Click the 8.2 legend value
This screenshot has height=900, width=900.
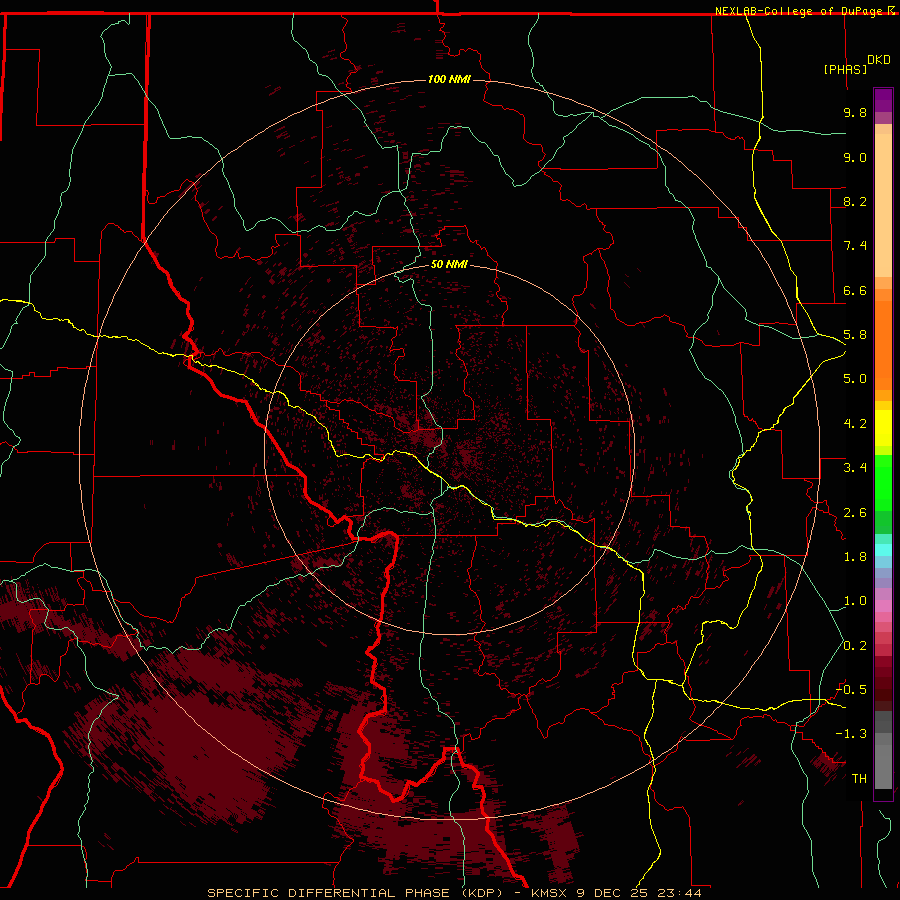pyautogui.click(x=855, y=201)
